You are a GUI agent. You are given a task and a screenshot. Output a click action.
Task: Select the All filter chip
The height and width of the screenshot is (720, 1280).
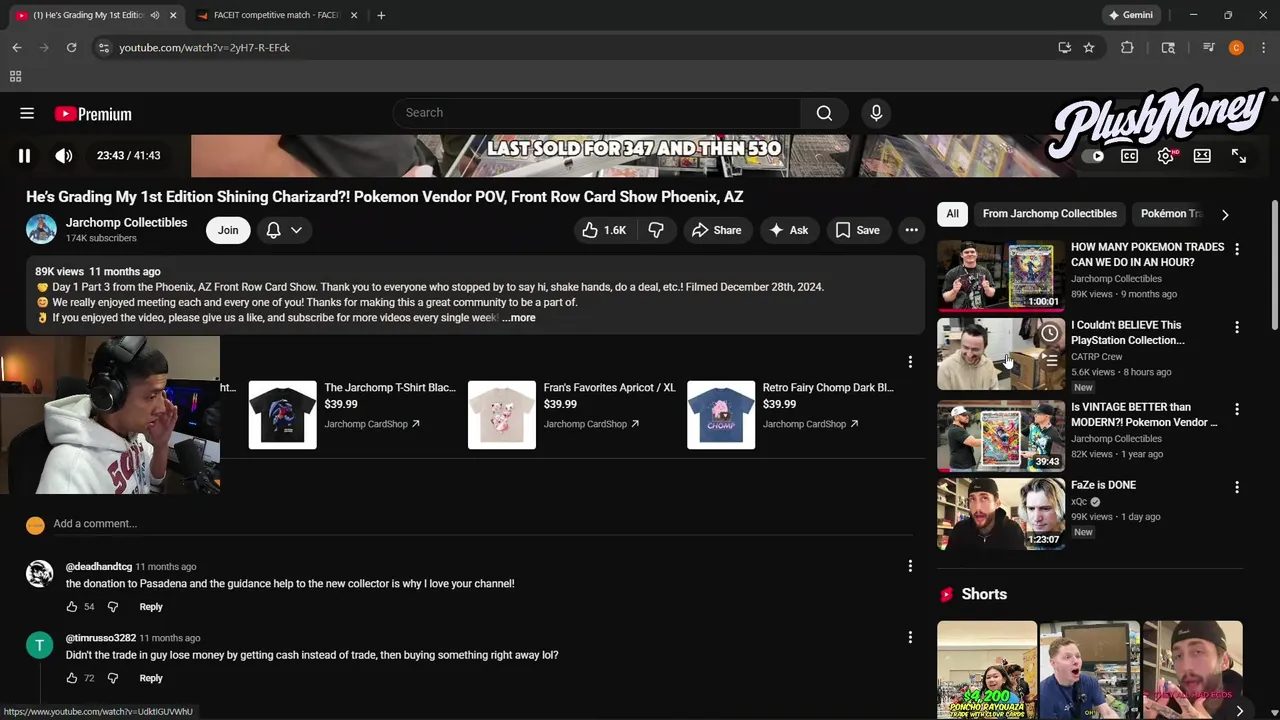tap(952, 214)
